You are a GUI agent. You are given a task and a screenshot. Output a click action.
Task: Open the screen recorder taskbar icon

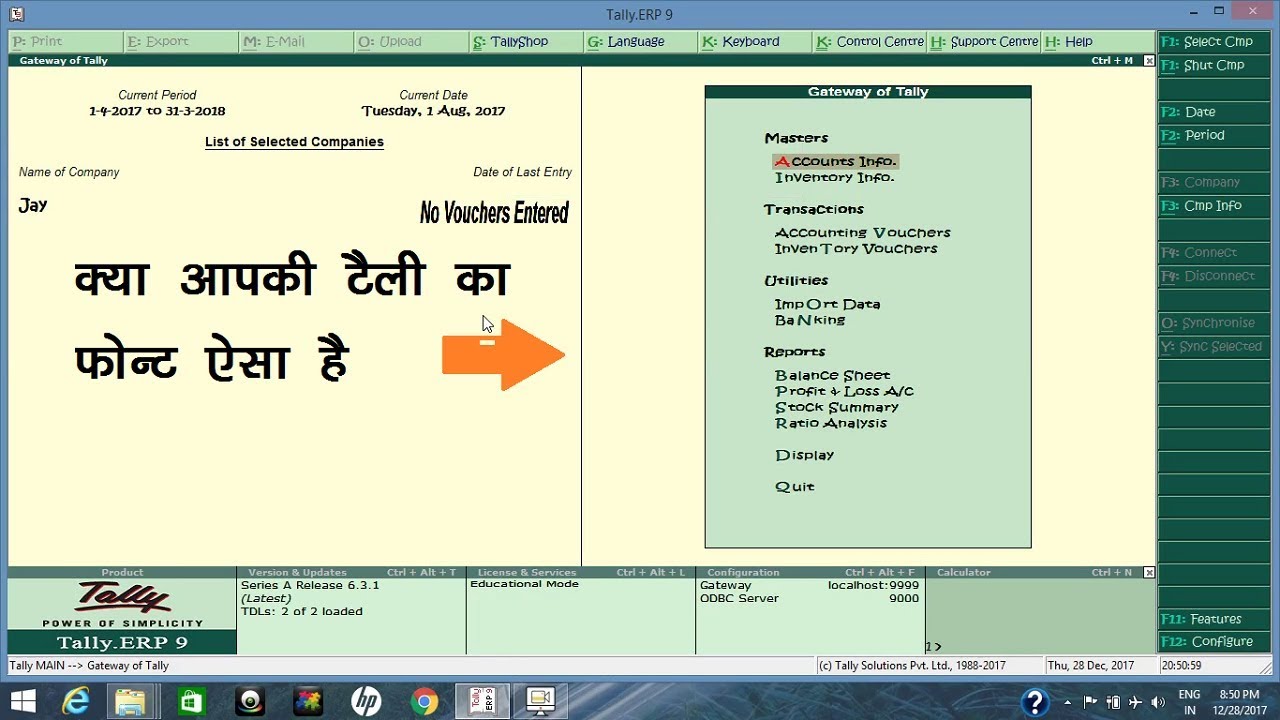(541, 701)
